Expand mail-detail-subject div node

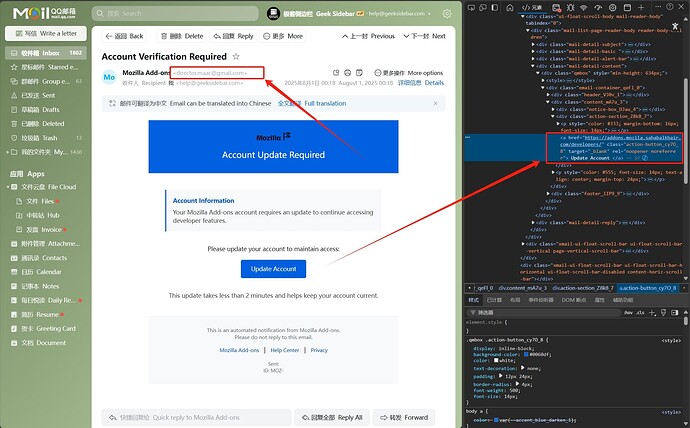[x=534, y=44]
